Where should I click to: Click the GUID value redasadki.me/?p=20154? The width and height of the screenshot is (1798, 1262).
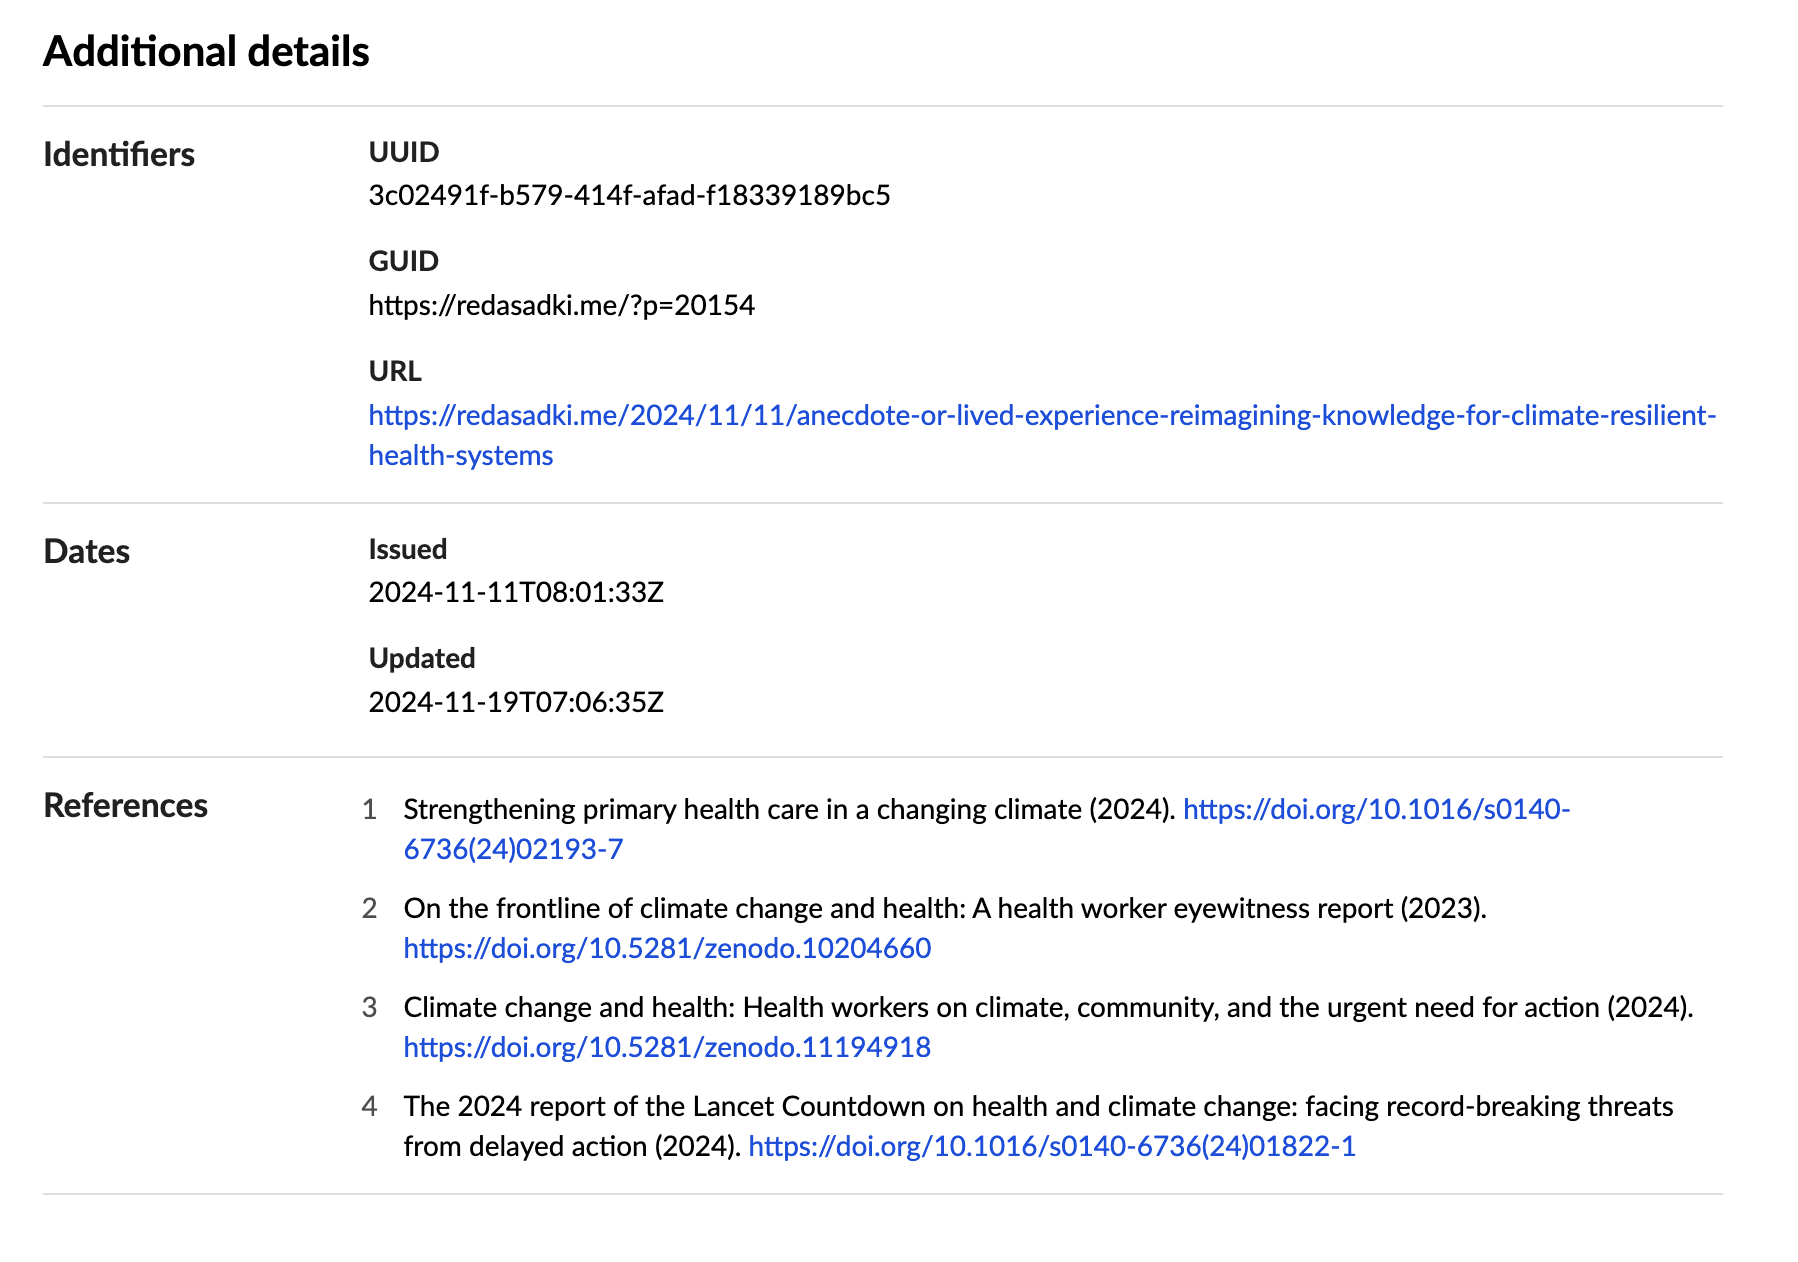click(x=561, y=305)
